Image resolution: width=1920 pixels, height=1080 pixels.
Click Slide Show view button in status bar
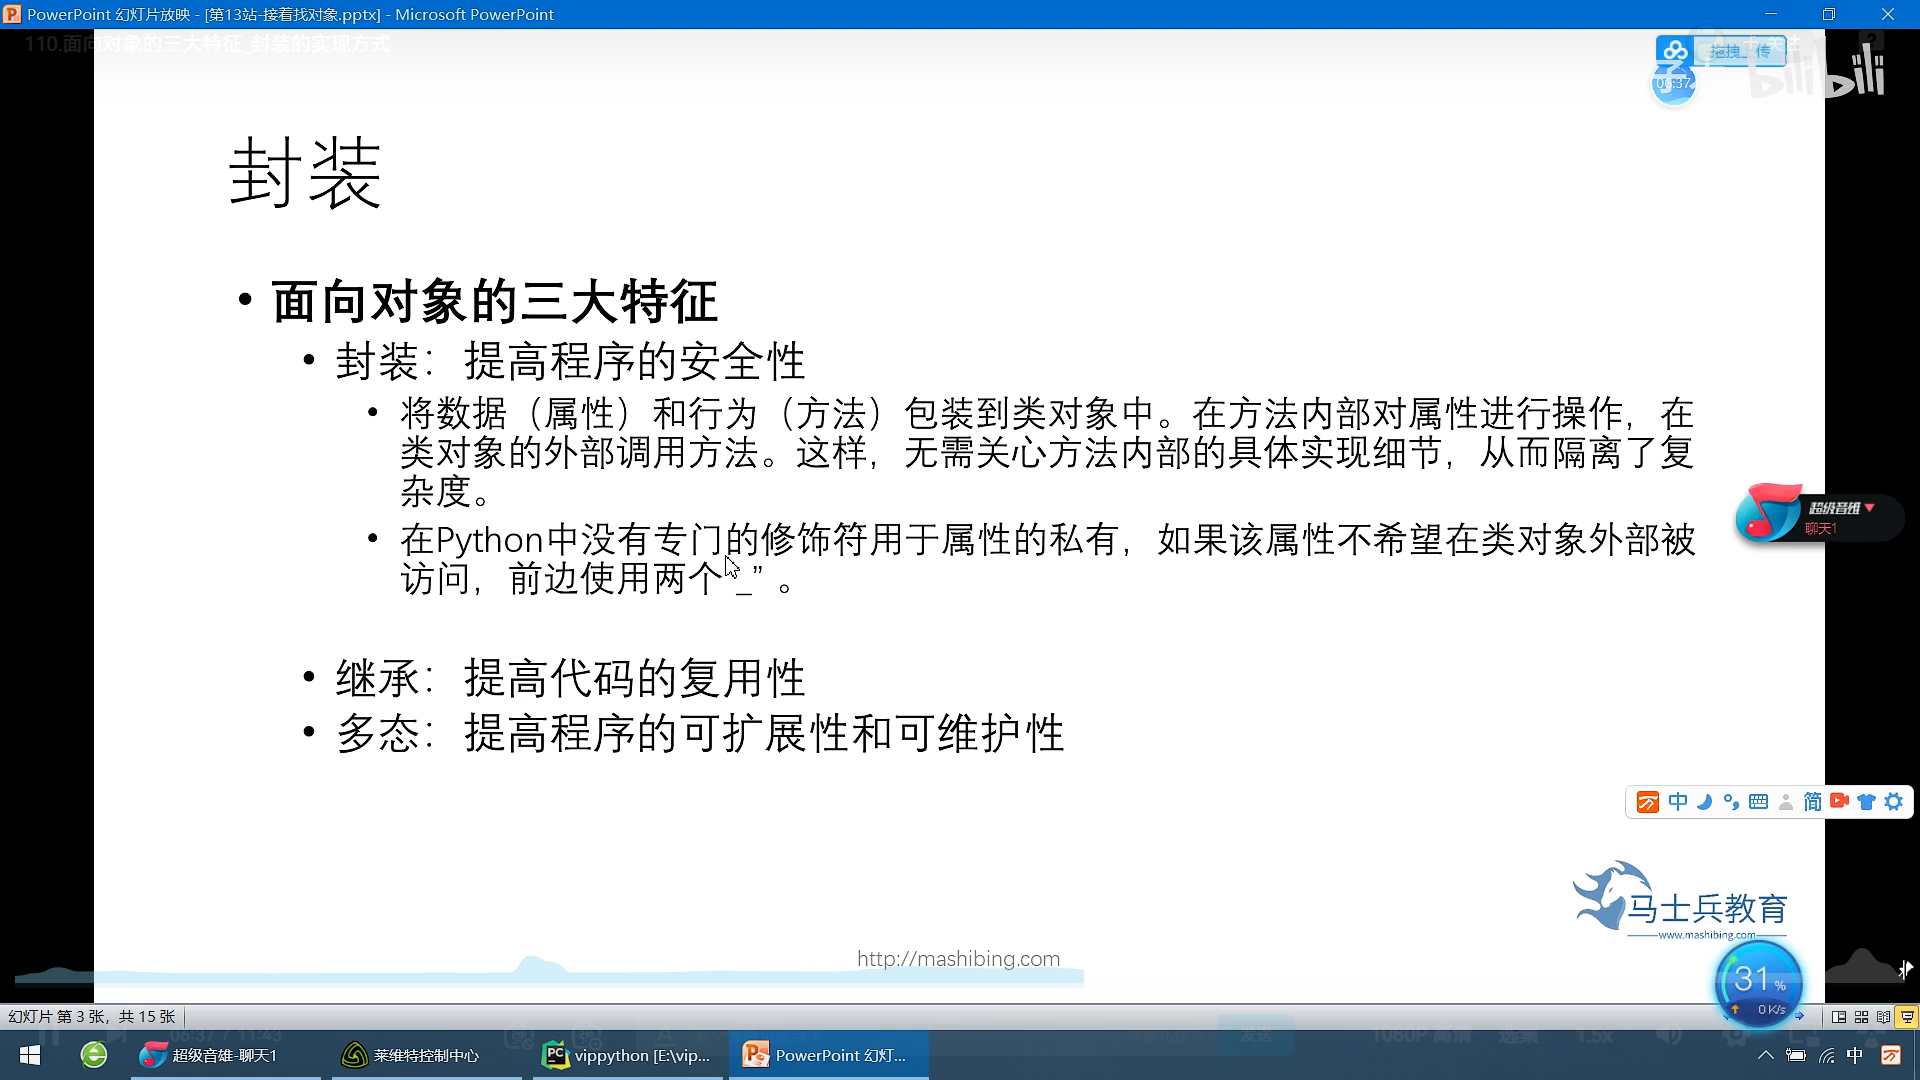click(x=1907, y=1017)
